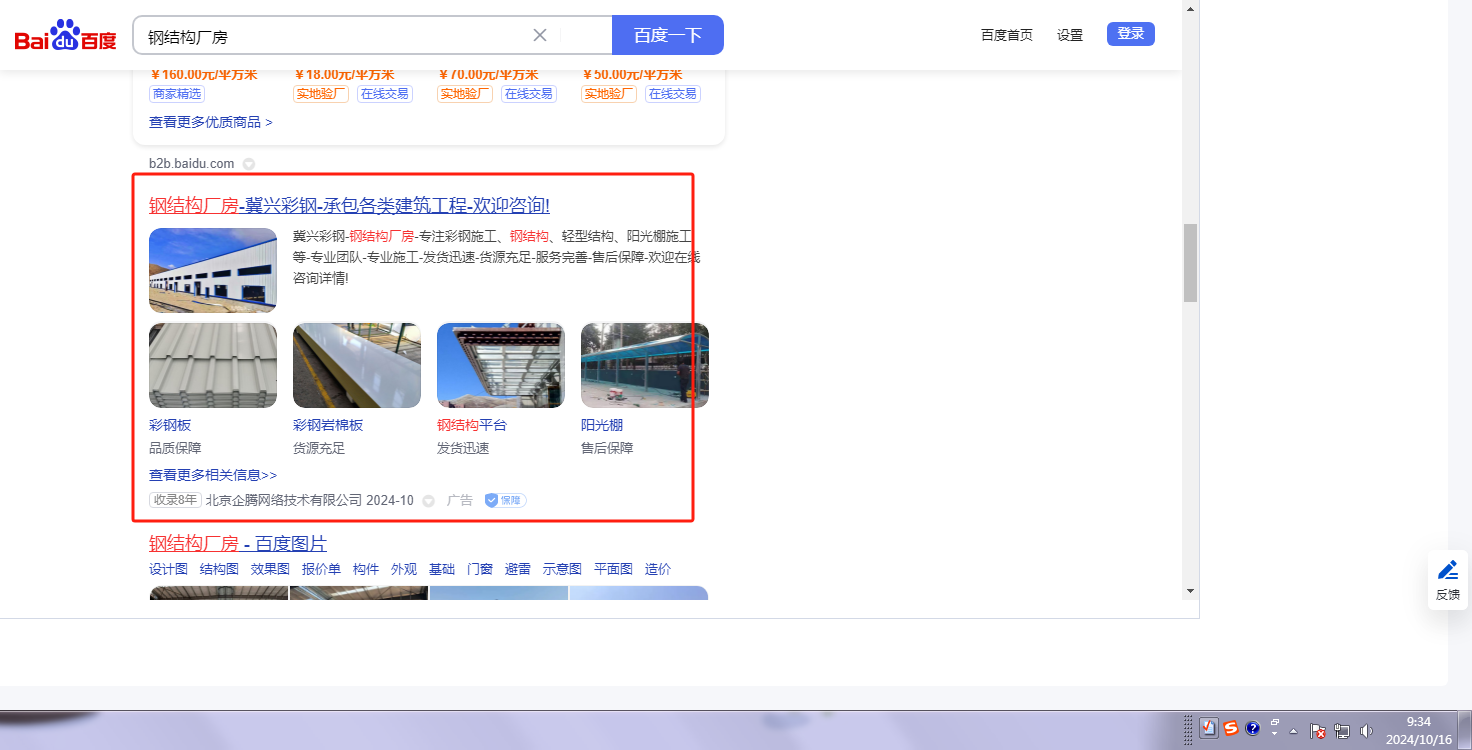Select the 报价单 image category

[321, 569]
